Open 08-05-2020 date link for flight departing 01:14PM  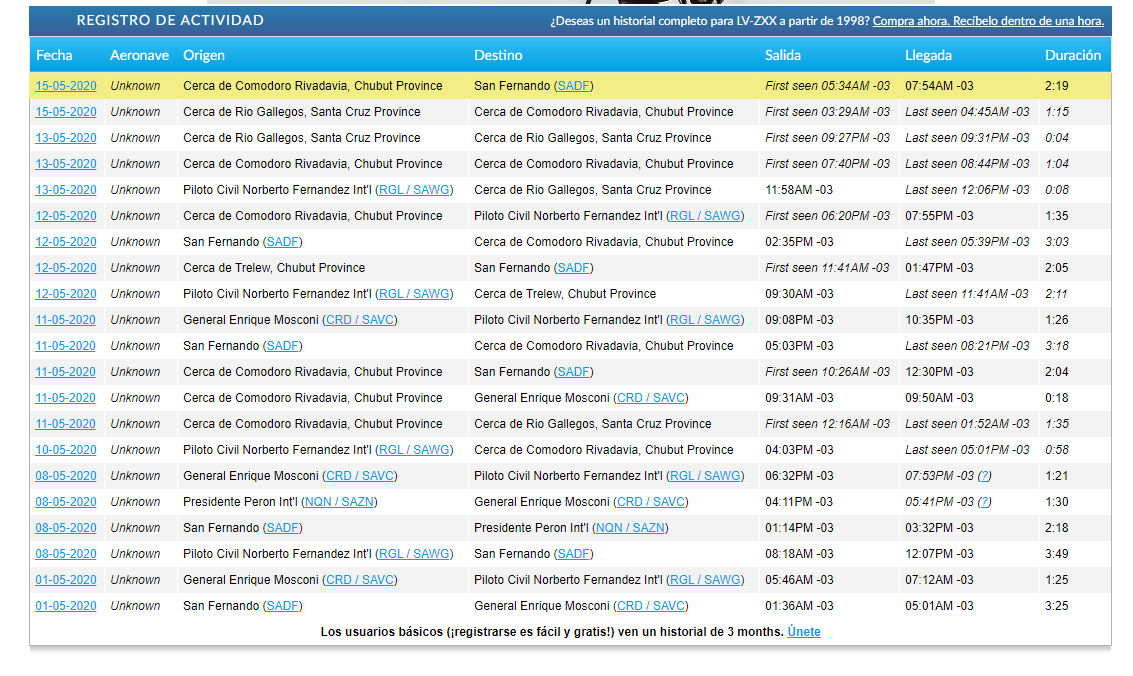[x=66, y=528]
